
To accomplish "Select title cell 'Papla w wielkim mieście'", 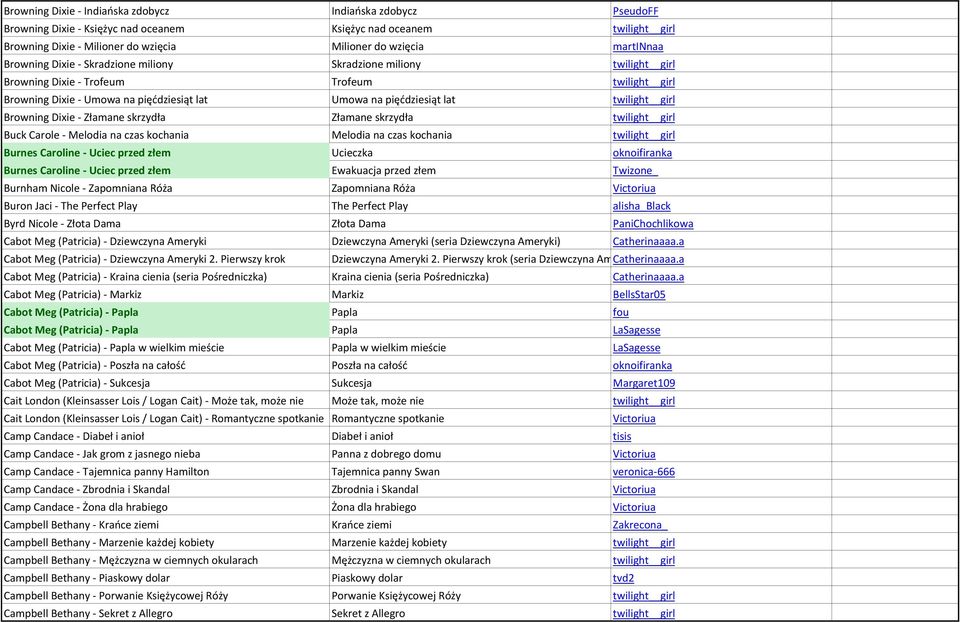I will coord(470,348).
